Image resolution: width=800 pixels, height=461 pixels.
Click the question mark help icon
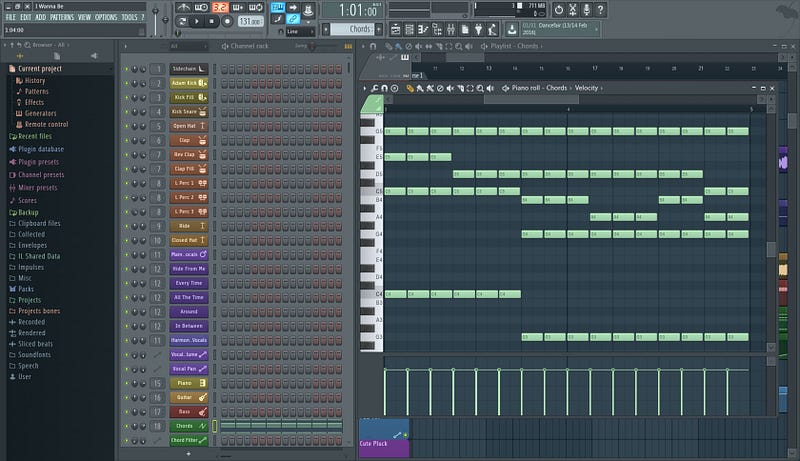[x=601, y=9]
